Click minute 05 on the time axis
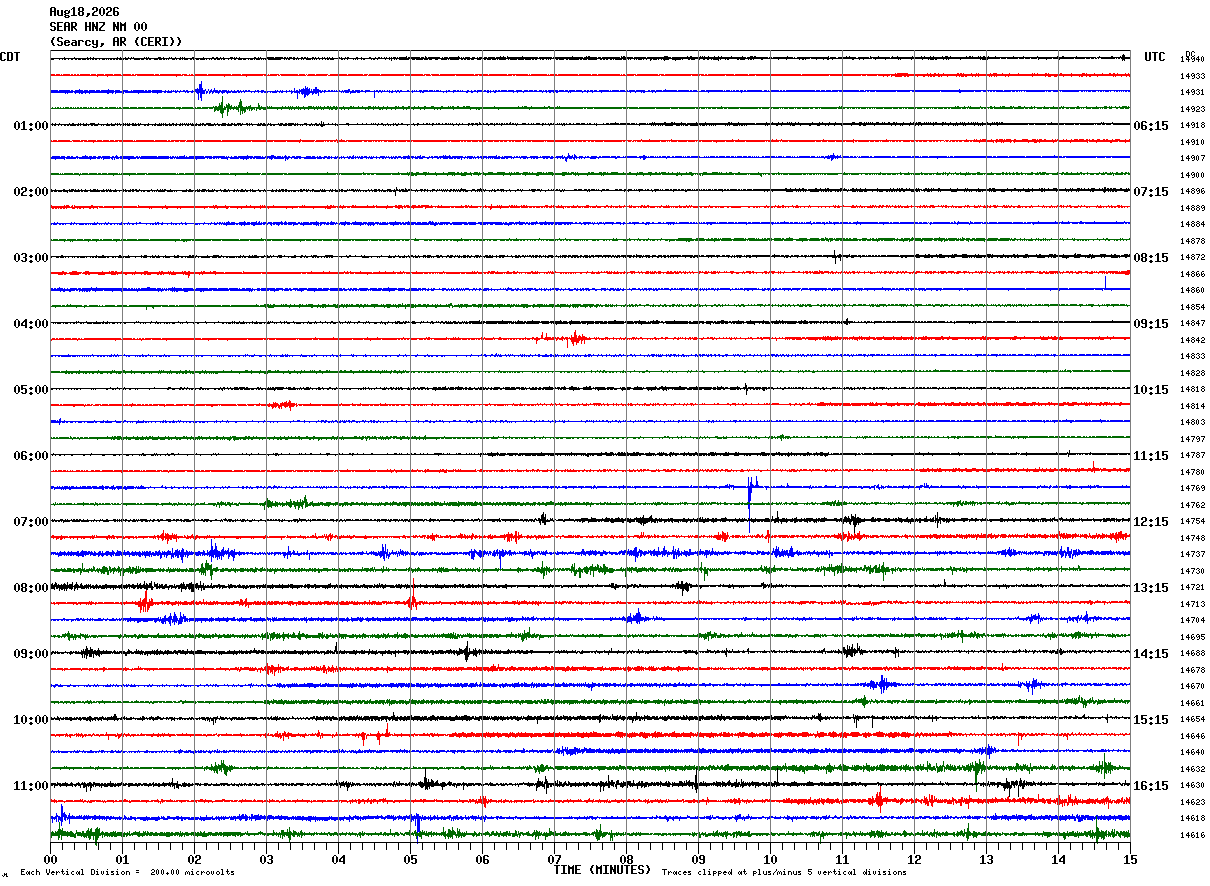 coord(410,859)
